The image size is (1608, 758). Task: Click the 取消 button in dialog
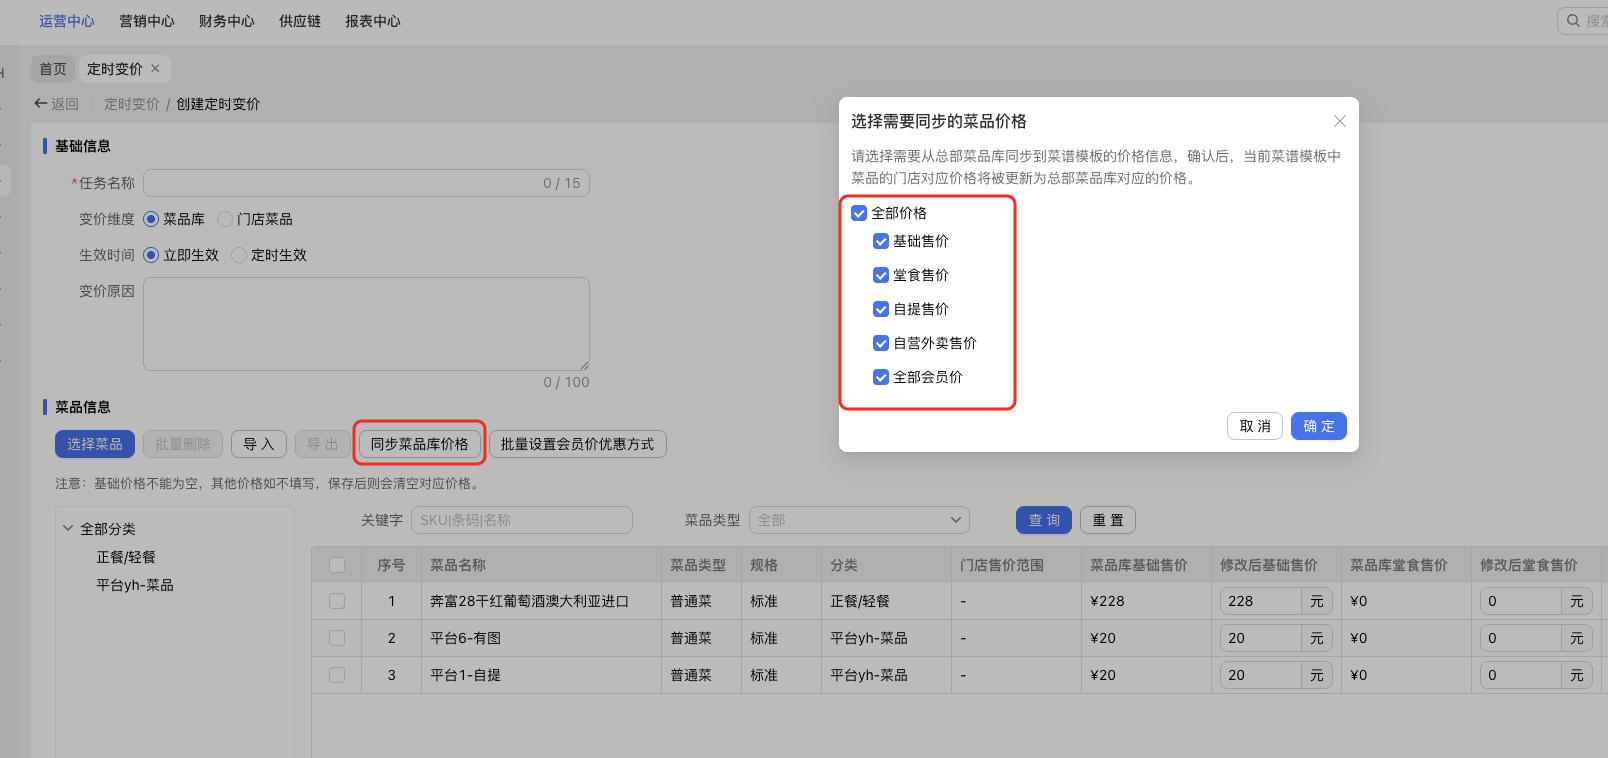(1255, 426)
